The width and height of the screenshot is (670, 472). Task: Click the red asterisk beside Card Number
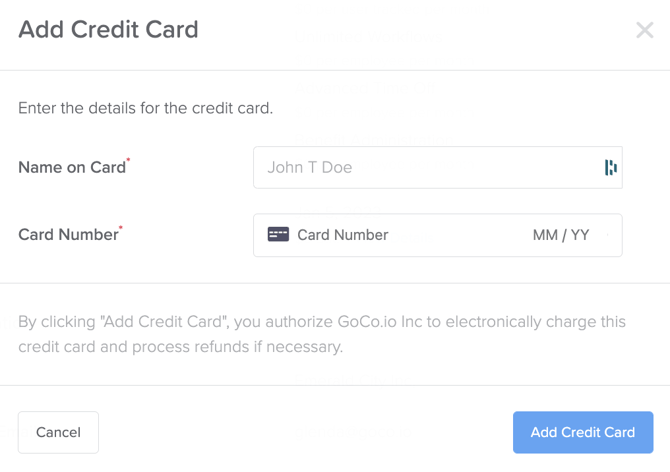tap(120, 227)
